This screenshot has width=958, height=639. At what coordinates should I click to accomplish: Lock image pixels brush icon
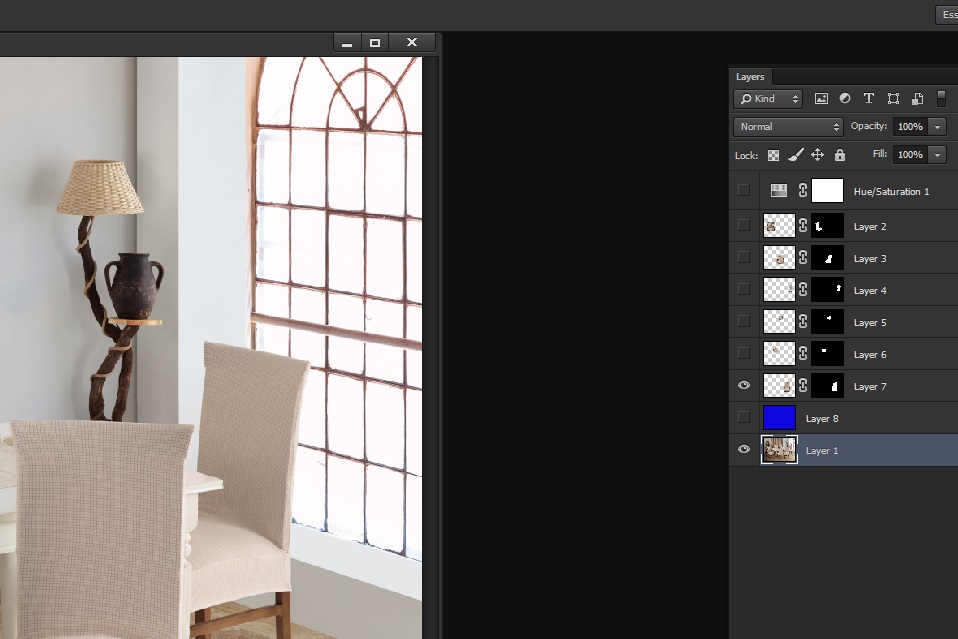coord(795,155)
